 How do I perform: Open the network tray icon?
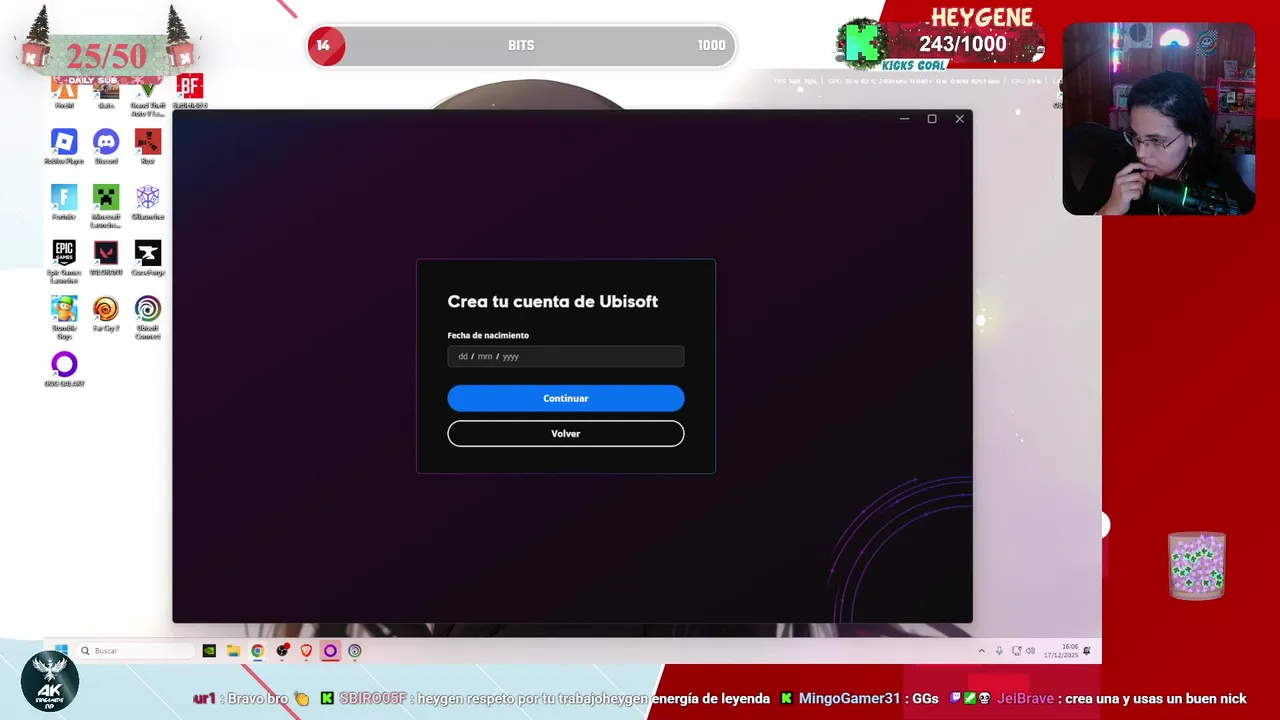1016,651
